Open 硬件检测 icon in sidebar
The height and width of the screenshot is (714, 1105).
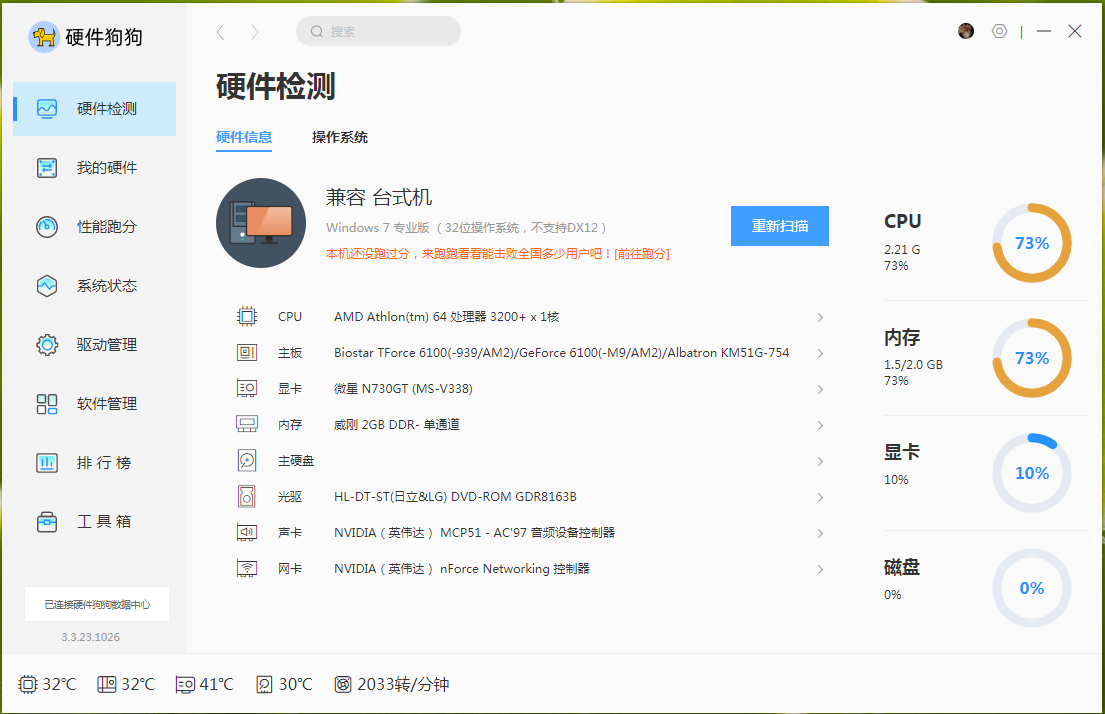point(47,109)
